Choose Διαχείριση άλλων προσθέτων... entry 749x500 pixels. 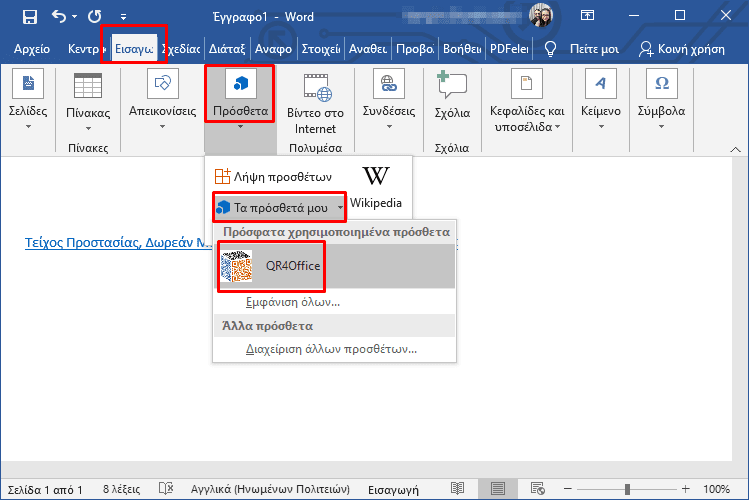click(x=334, y=349)
